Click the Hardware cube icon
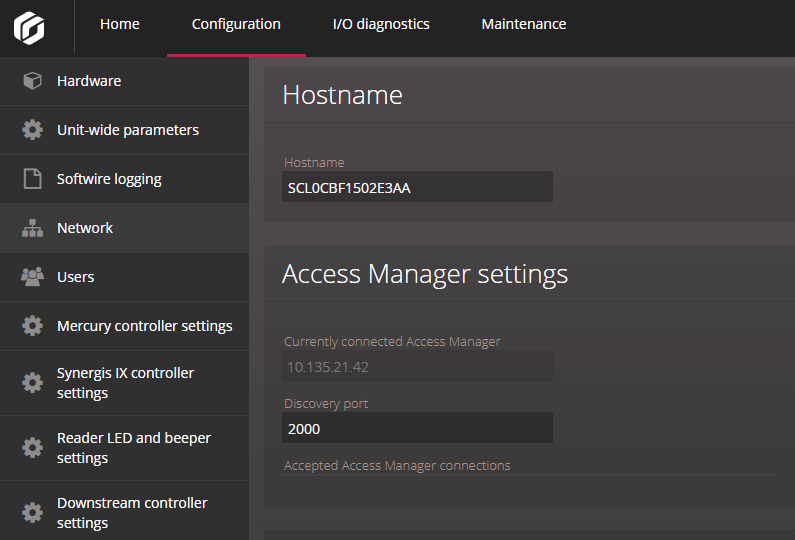This screenshot has width=795, height=540. click(32, 81)
